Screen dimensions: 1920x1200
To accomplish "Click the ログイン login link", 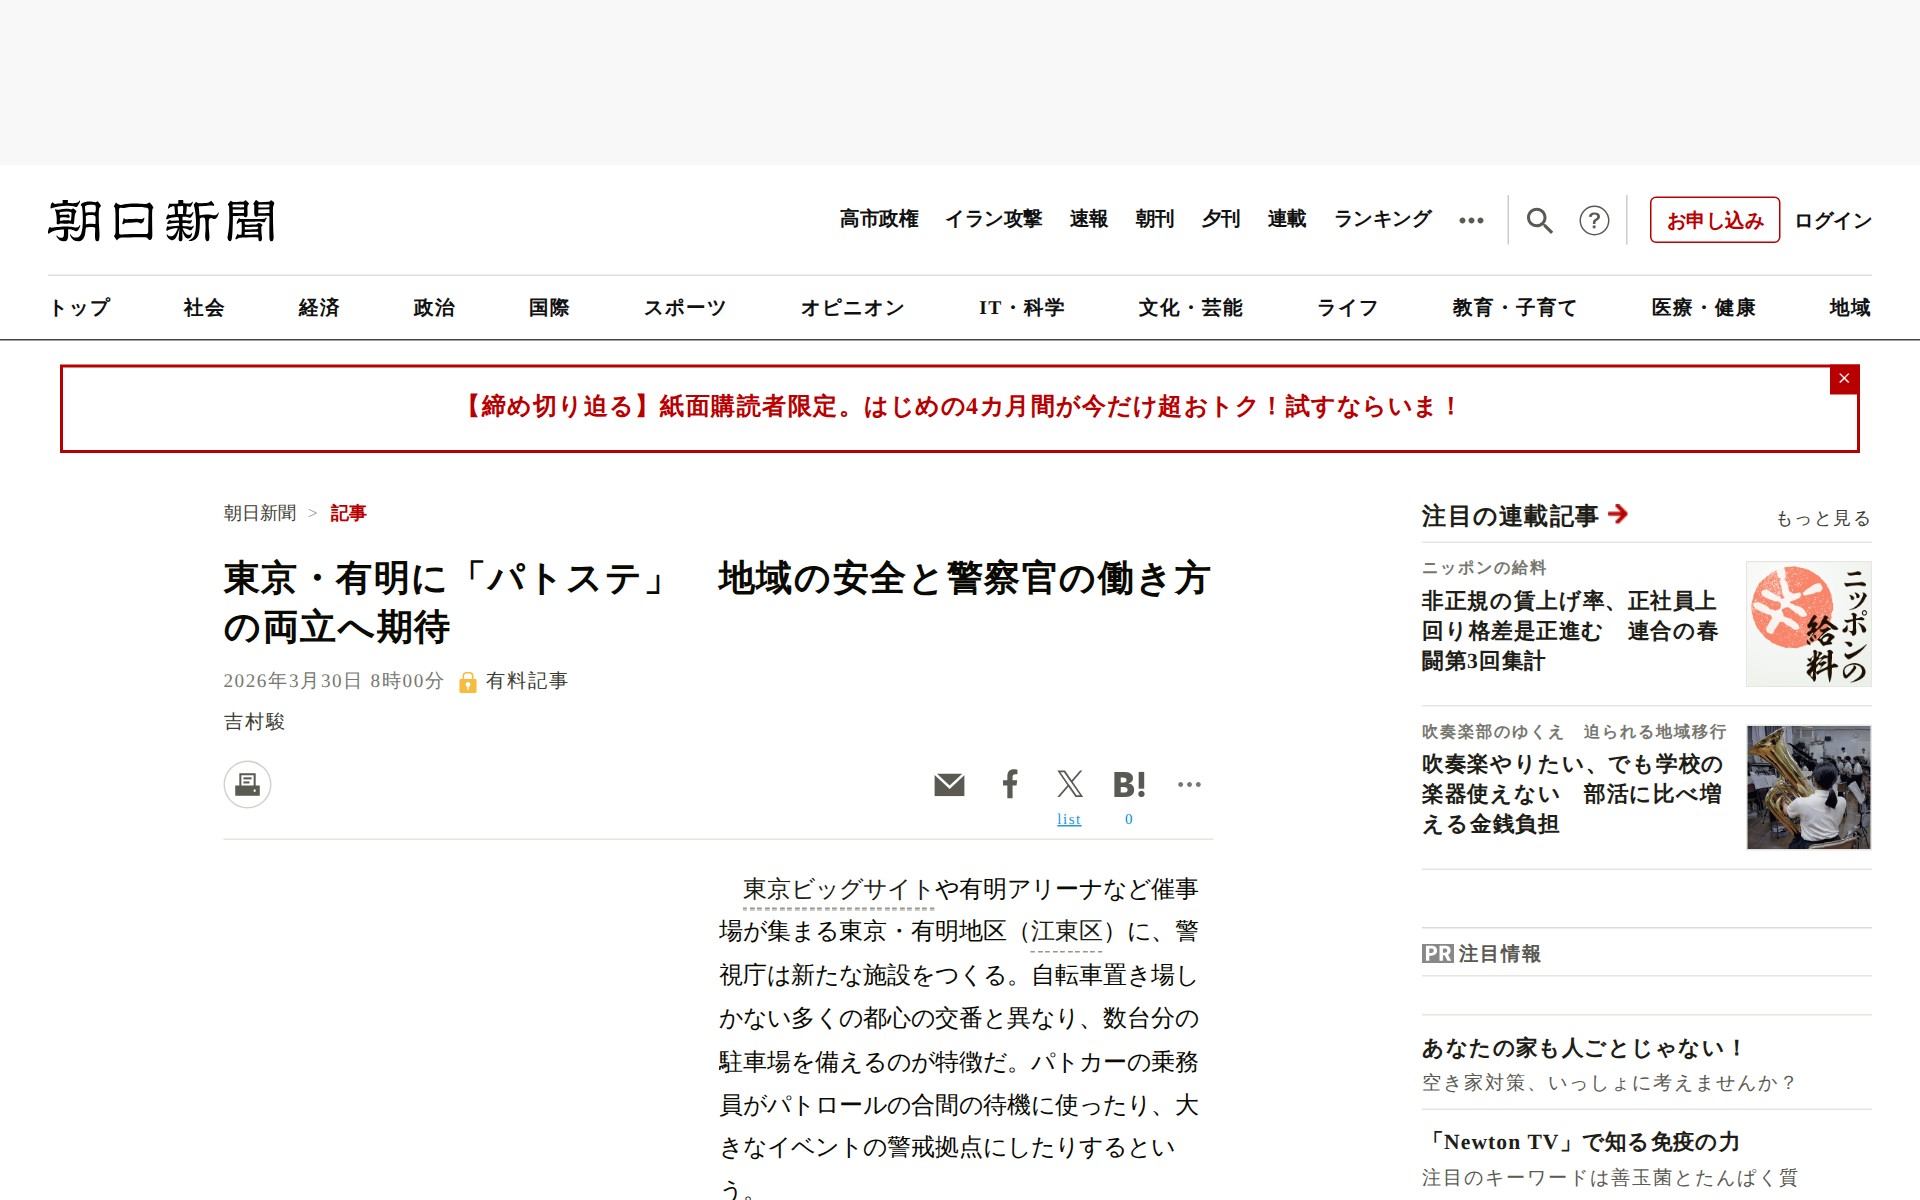I will pos(1832,220).
